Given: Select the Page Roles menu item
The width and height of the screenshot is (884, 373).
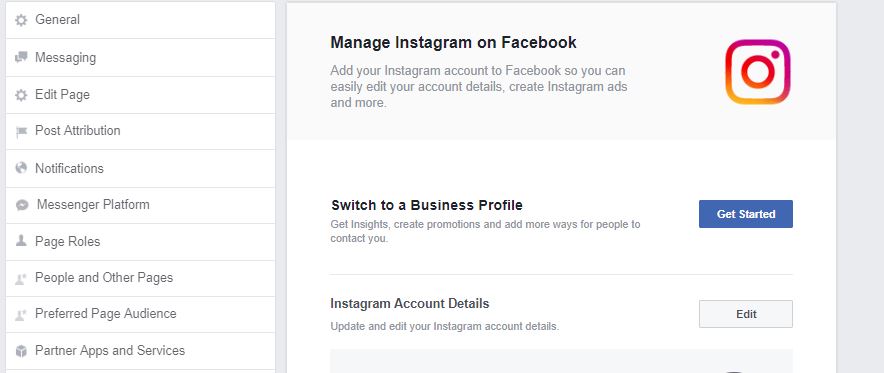Looking at the screenshot, I should coord(140,242).
